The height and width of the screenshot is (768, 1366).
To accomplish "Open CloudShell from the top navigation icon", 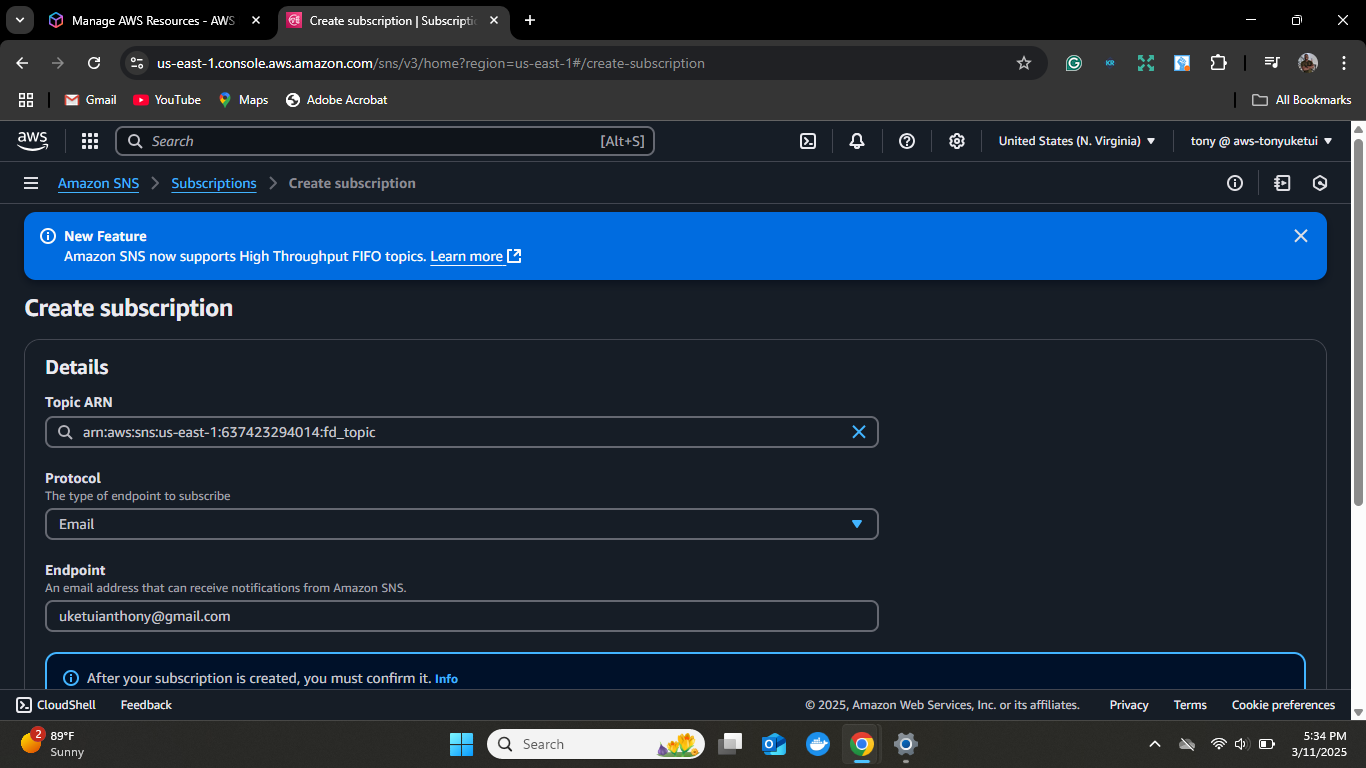I will [x=808, y=141].
